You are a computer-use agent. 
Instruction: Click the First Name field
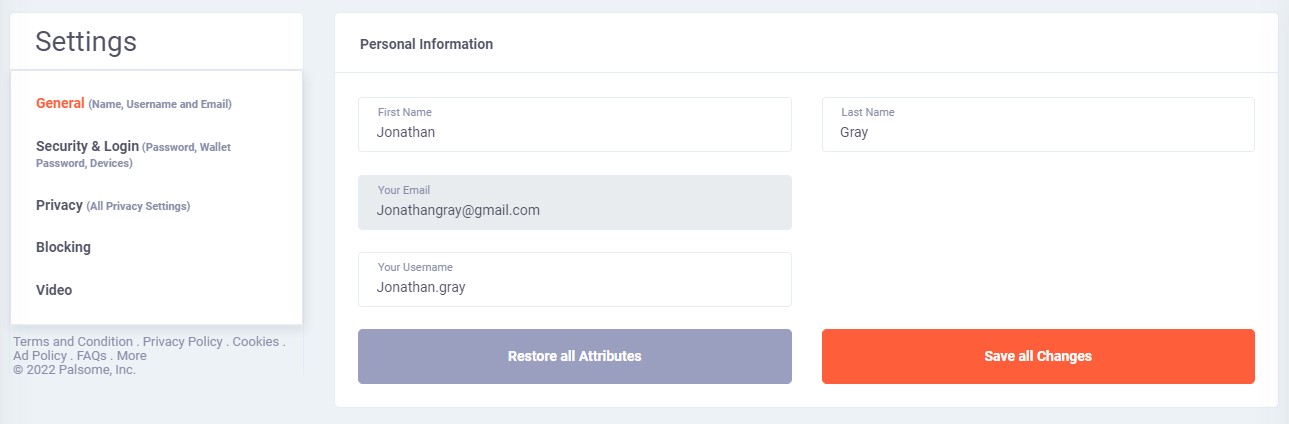click(575, 124)
